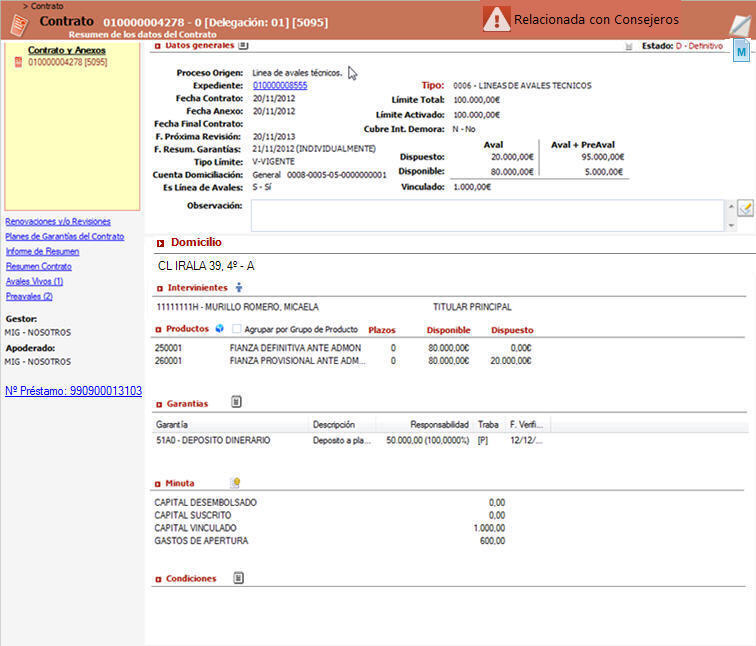Viewport: 756px width, 646px height.
Task: Click the Datos generales document icon
Action: coord(243,45)
